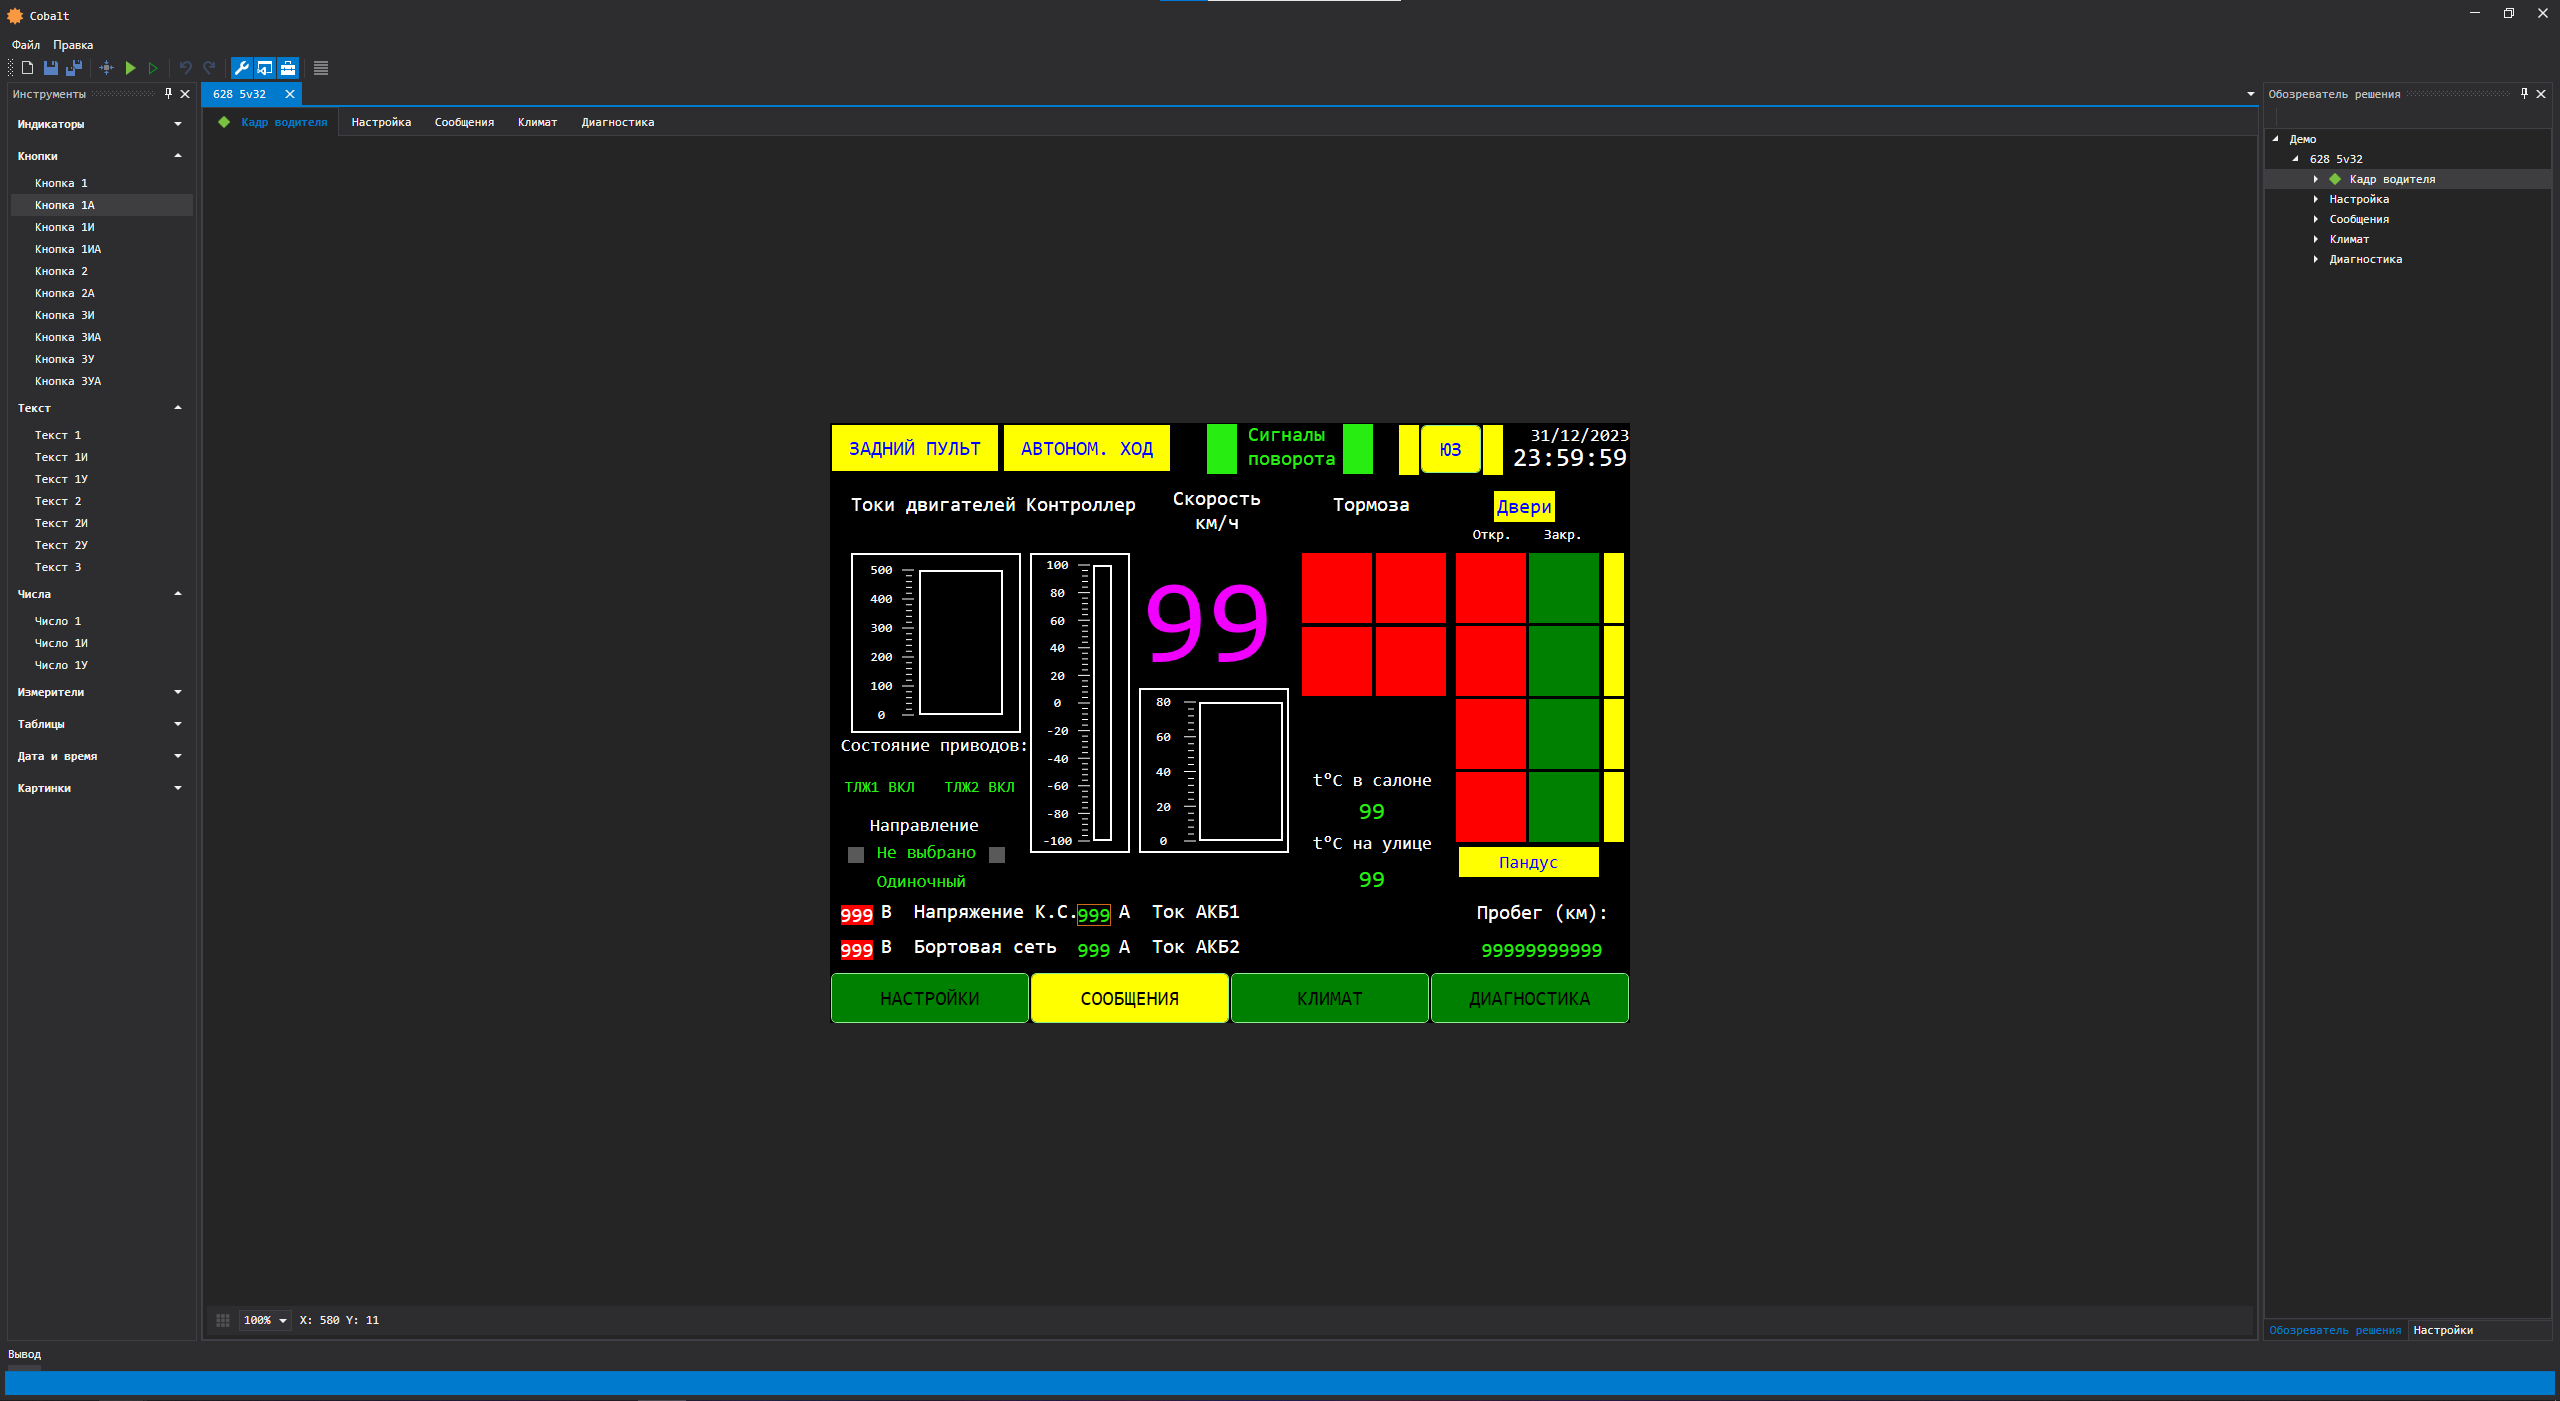Toggle the solution explorer window button

[x=265, y=68]
